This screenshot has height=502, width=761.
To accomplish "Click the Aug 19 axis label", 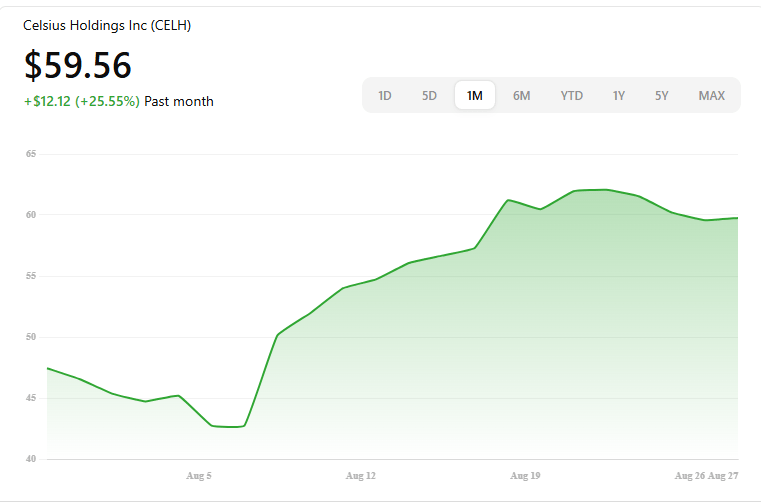I will pyautogui.click(x=525, y=476).
